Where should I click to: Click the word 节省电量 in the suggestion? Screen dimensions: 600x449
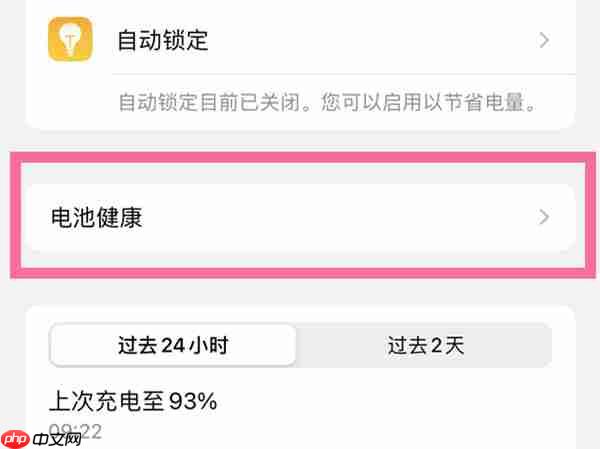click(485, 102)
